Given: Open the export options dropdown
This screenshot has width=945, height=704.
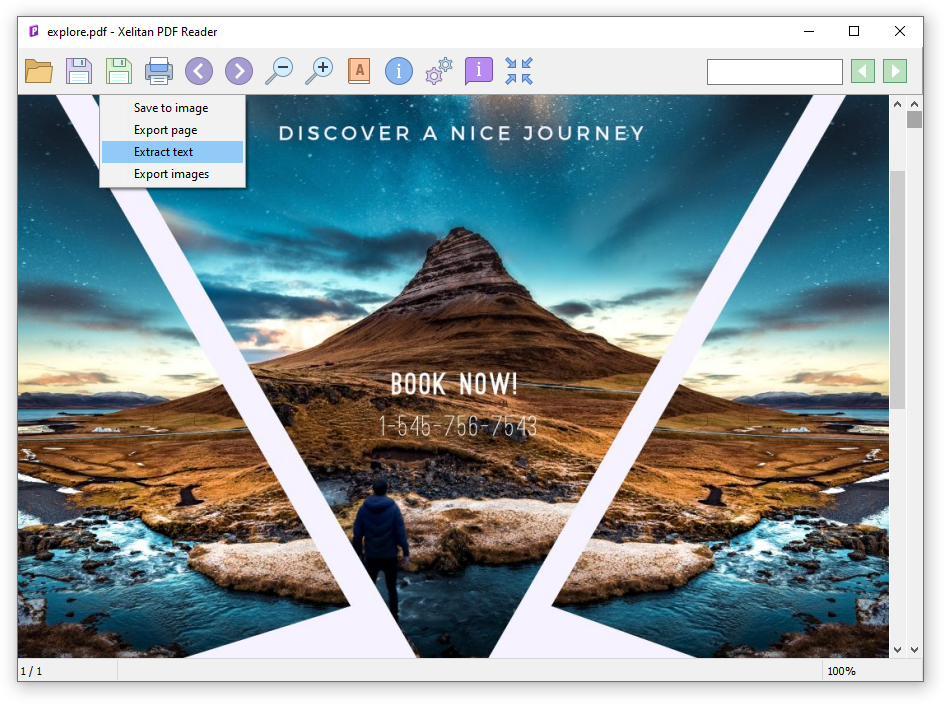Looking at the screenshot, I should [119, 71].
